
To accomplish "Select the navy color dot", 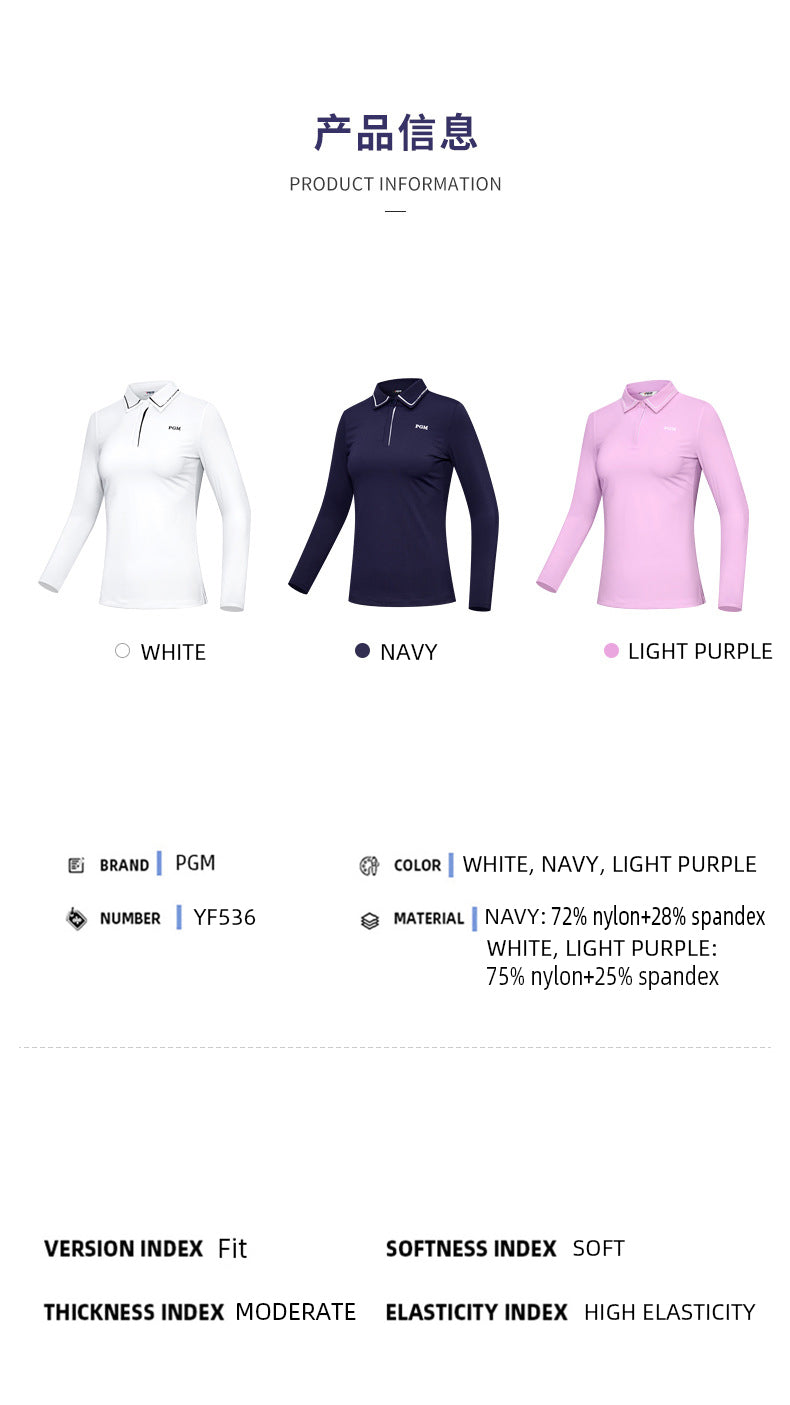I will tap(363, 651).
